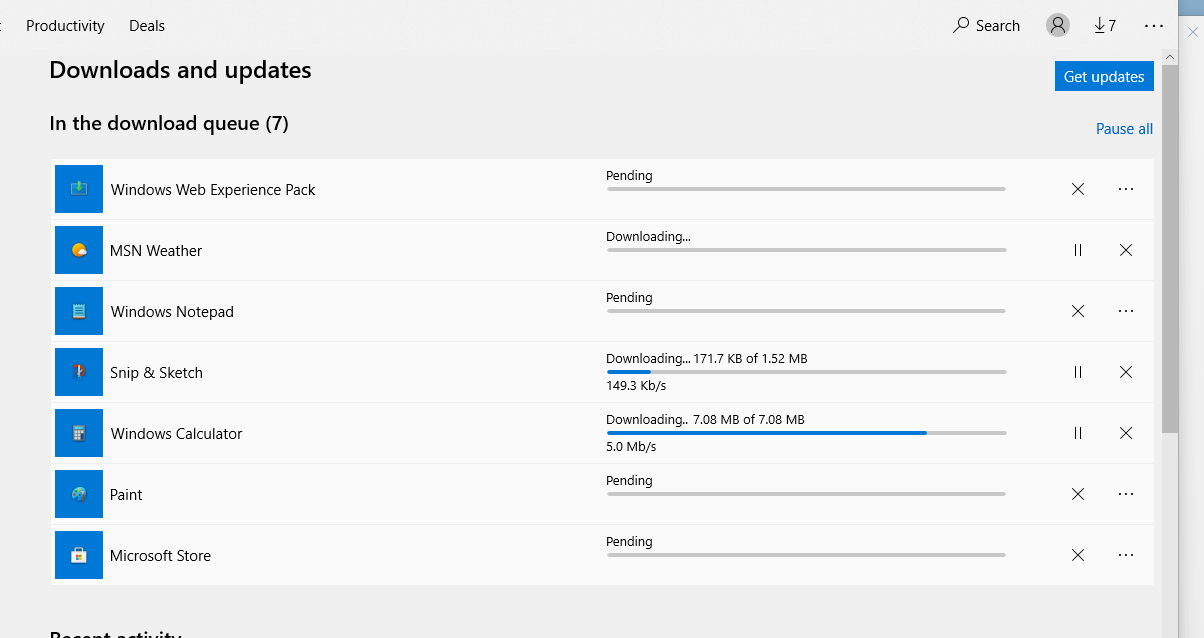The image size is (1204, 638).
Task: Switch to the Deals tab
Action: [147, 26]
